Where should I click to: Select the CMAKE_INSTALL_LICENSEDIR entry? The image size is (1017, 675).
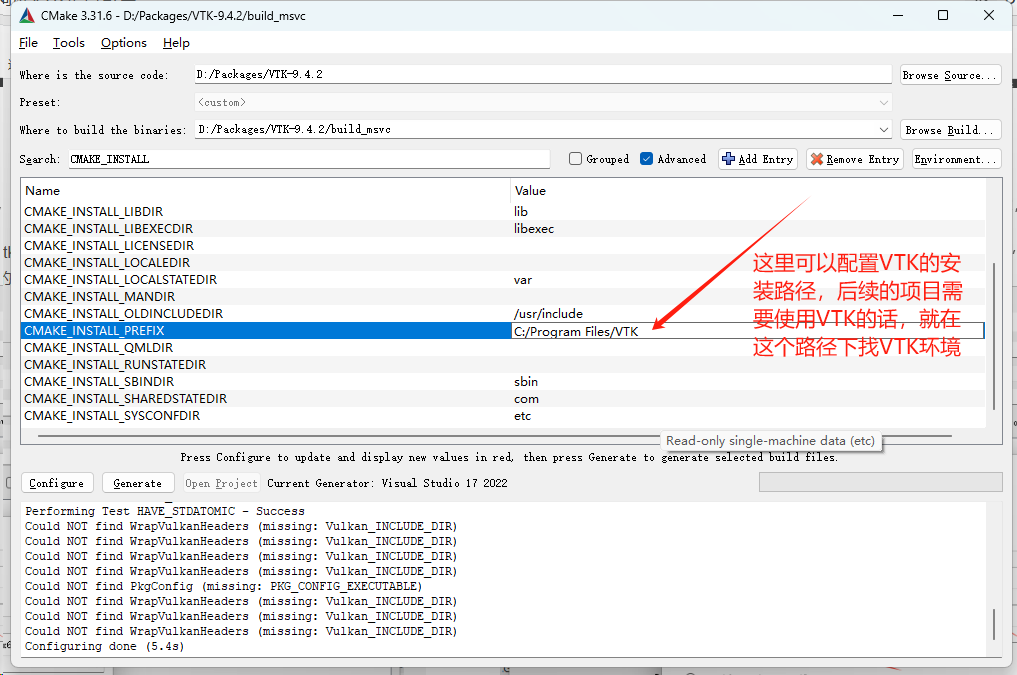point(109,246)
